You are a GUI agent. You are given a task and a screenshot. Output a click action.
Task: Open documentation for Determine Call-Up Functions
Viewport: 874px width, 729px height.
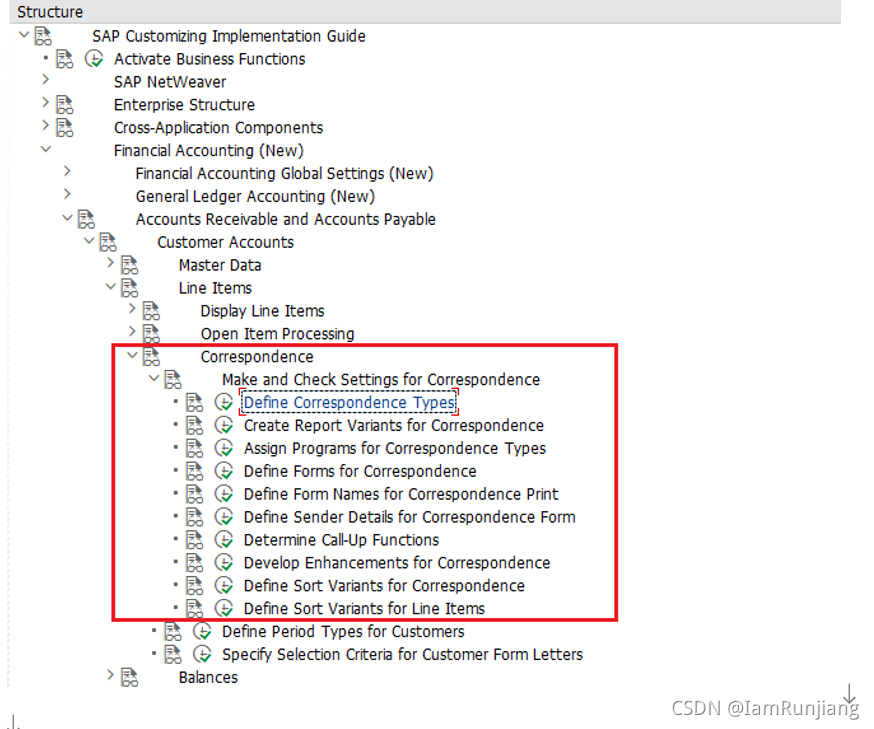coord(195,540)
